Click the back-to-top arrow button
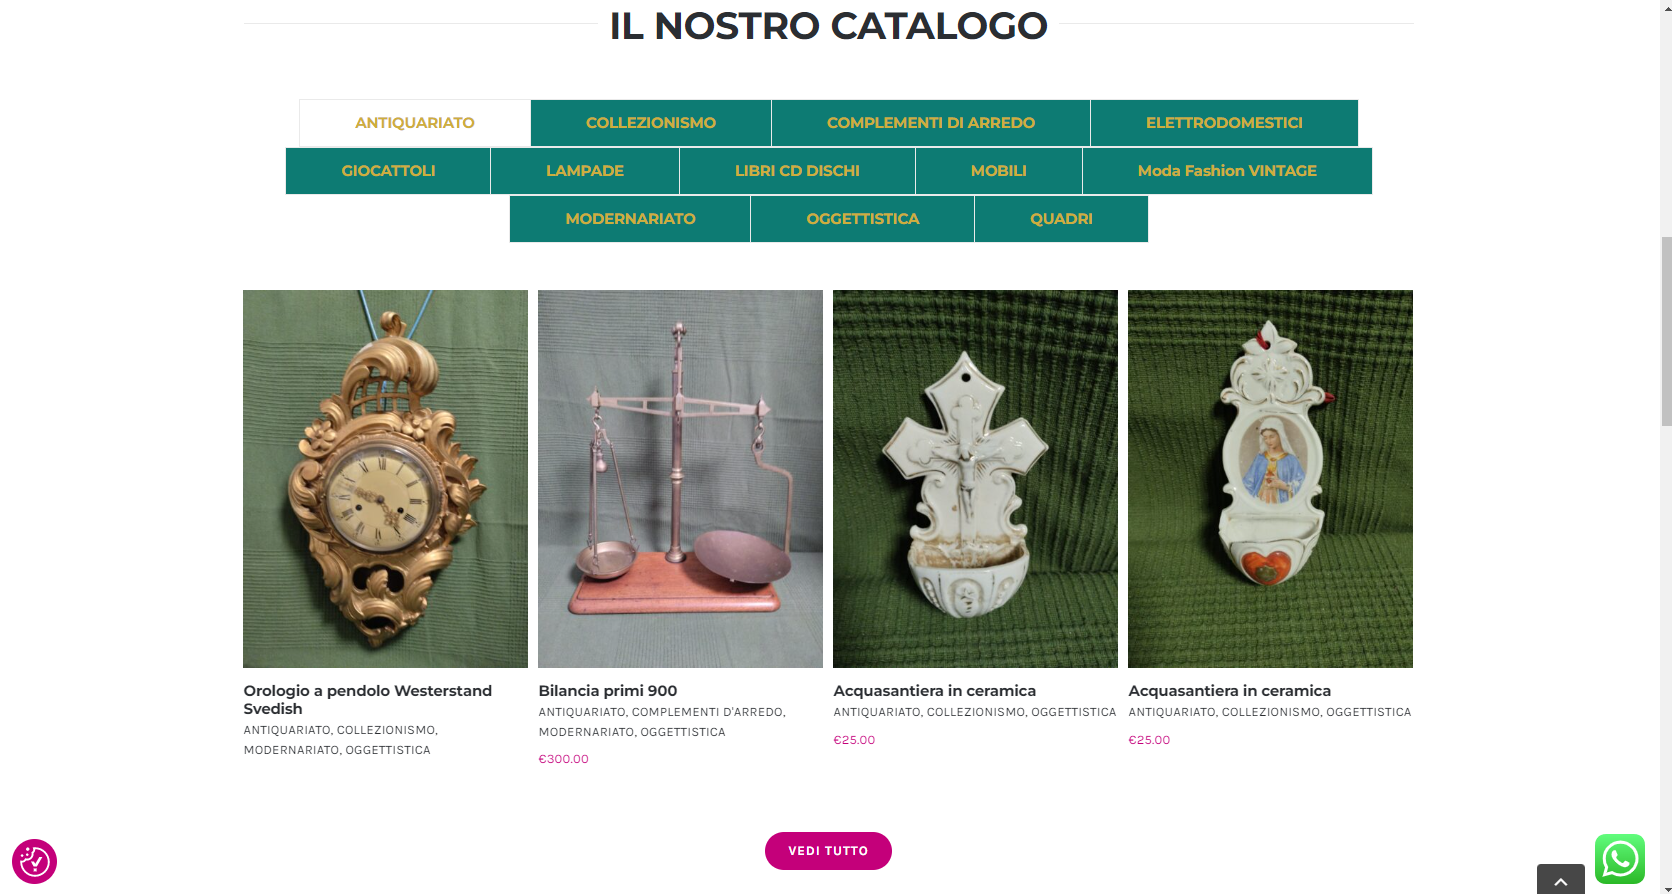The width and height of the screenshot is (1672, 894). (x=1560, y=879)
